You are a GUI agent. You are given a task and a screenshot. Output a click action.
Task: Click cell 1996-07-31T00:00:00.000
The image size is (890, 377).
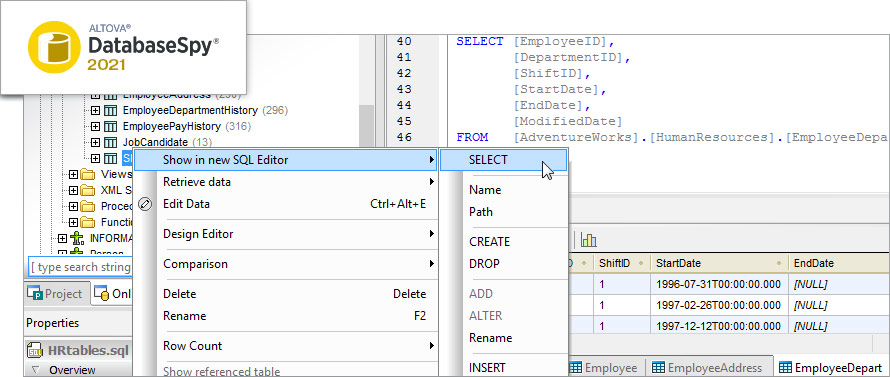[719, 283]
